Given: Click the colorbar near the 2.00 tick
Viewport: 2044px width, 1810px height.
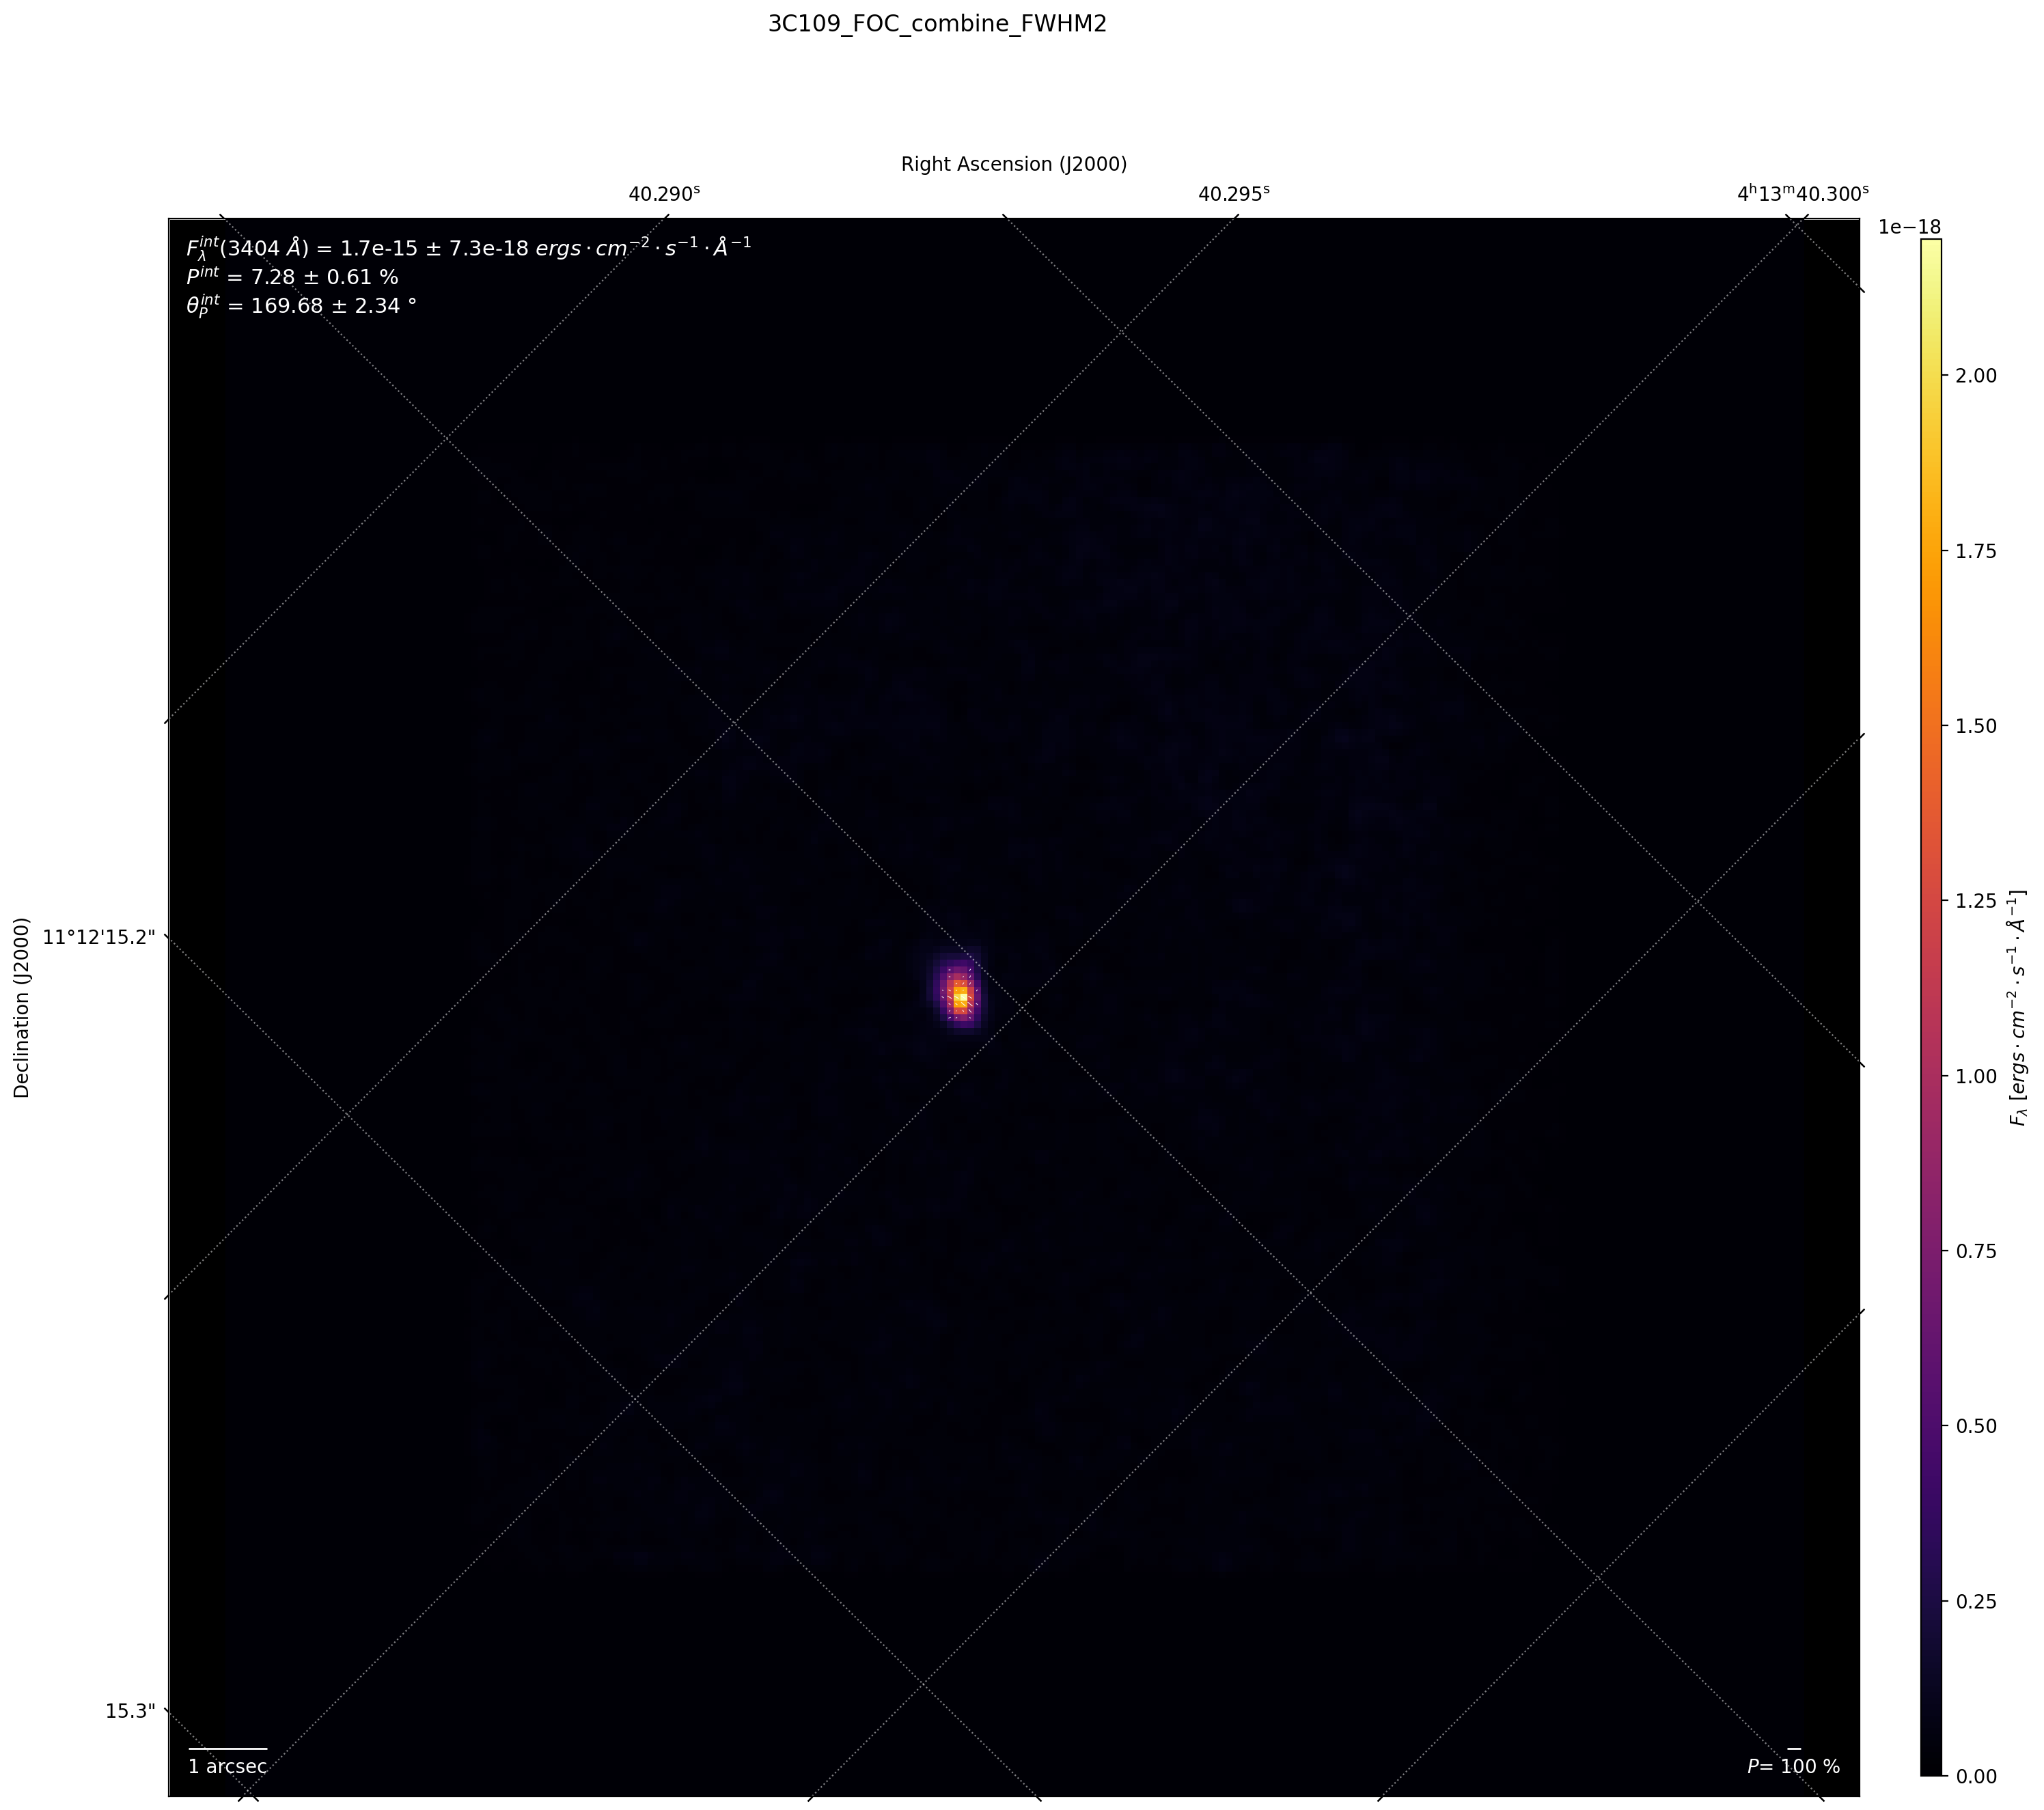Looking at the screenshot, I should point(1930,376).
